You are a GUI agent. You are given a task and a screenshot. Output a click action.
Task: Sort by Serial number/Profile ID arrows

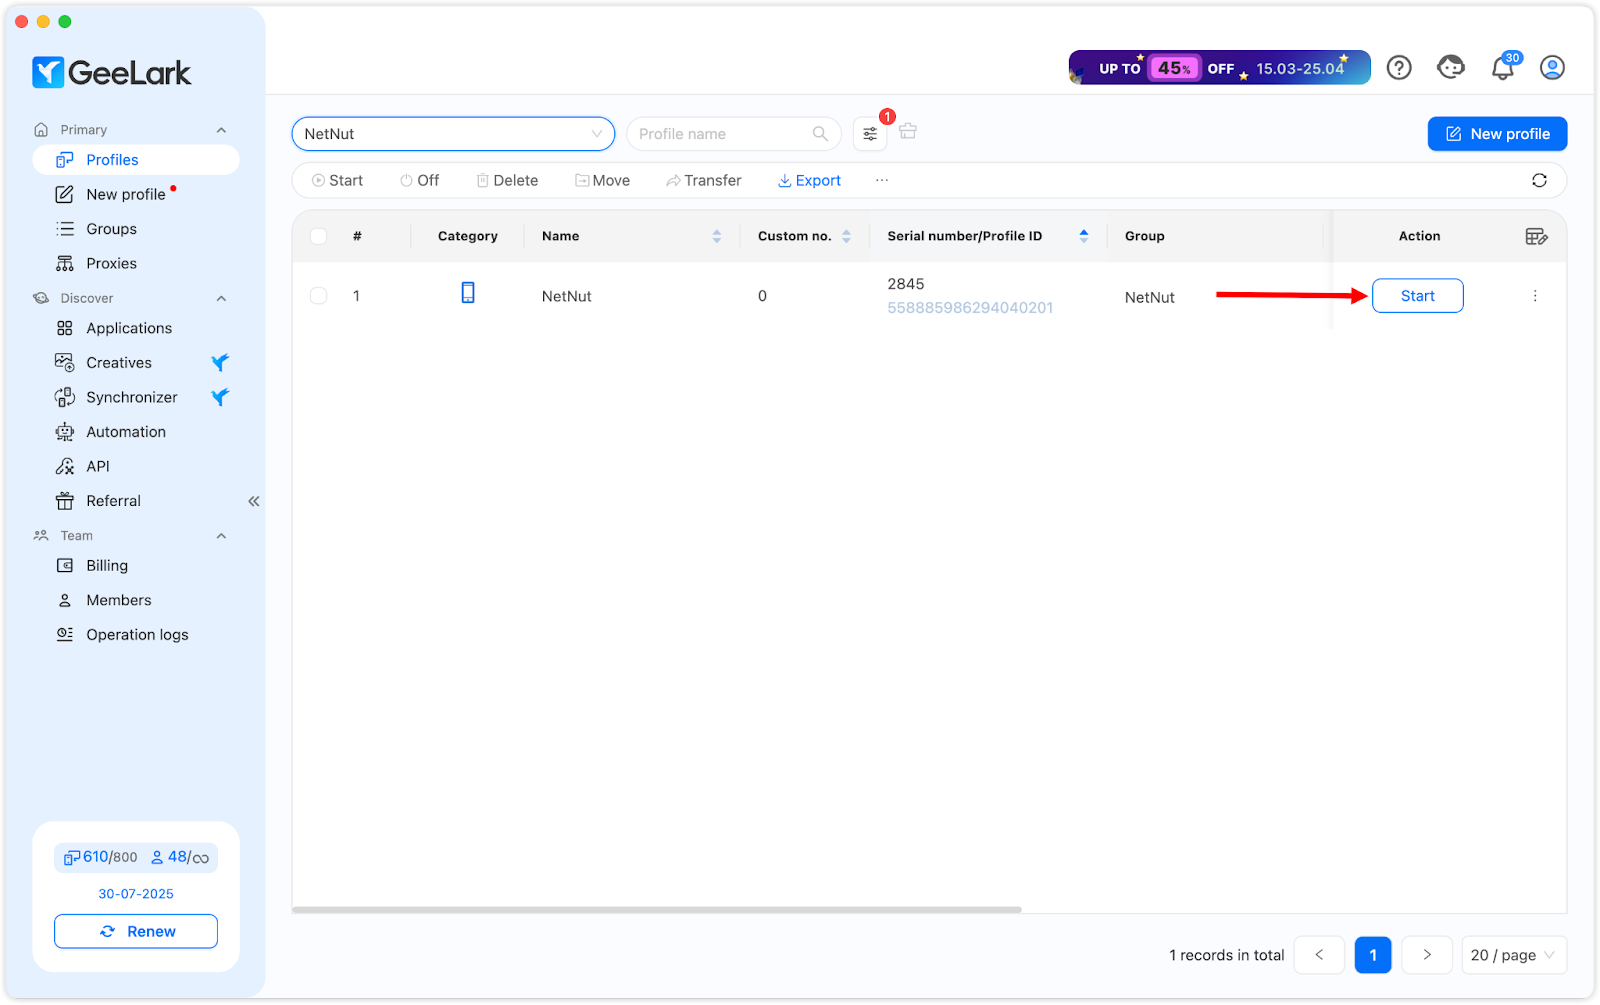[x=1084, y=236]
